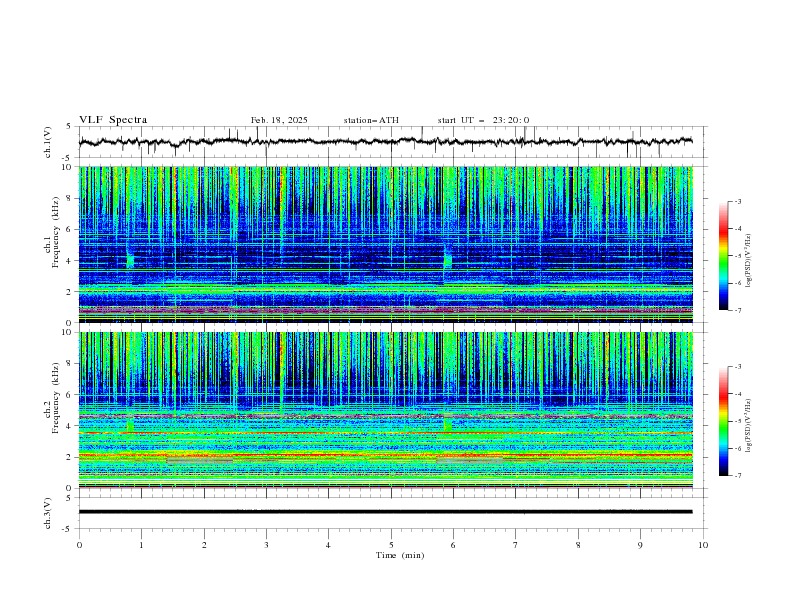Image resolution: width=792 pixels, height=612 pixels.
Task: Click the log(PSD) label beside ch.2 colorbar
Action: tap(749, 425)
